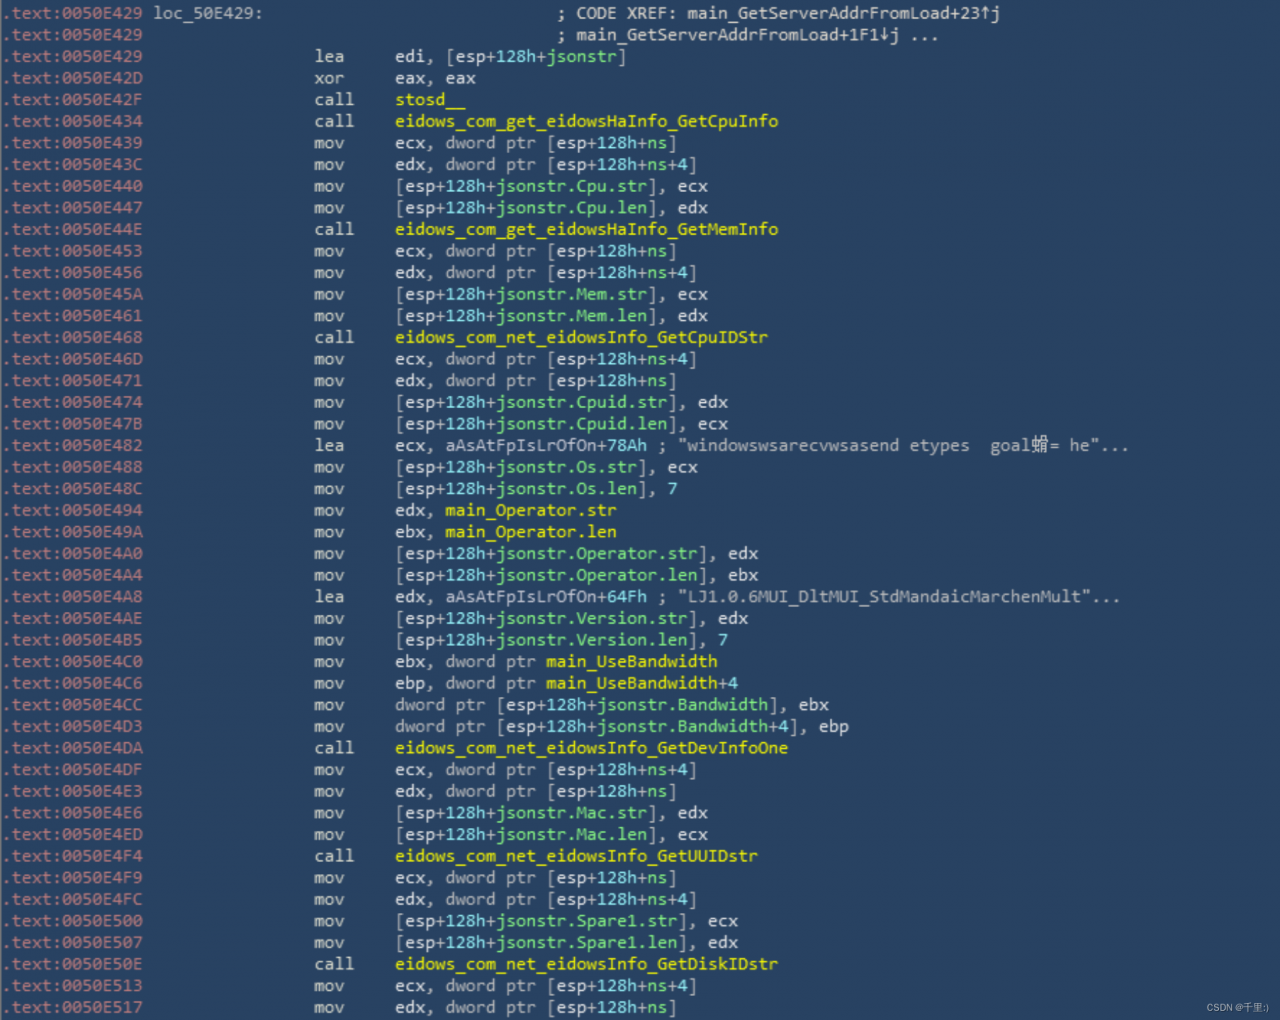
Task: Select the eidows_com_net_eidowsInfo_GetUUIDstr function name
Action: click(576, 856)
